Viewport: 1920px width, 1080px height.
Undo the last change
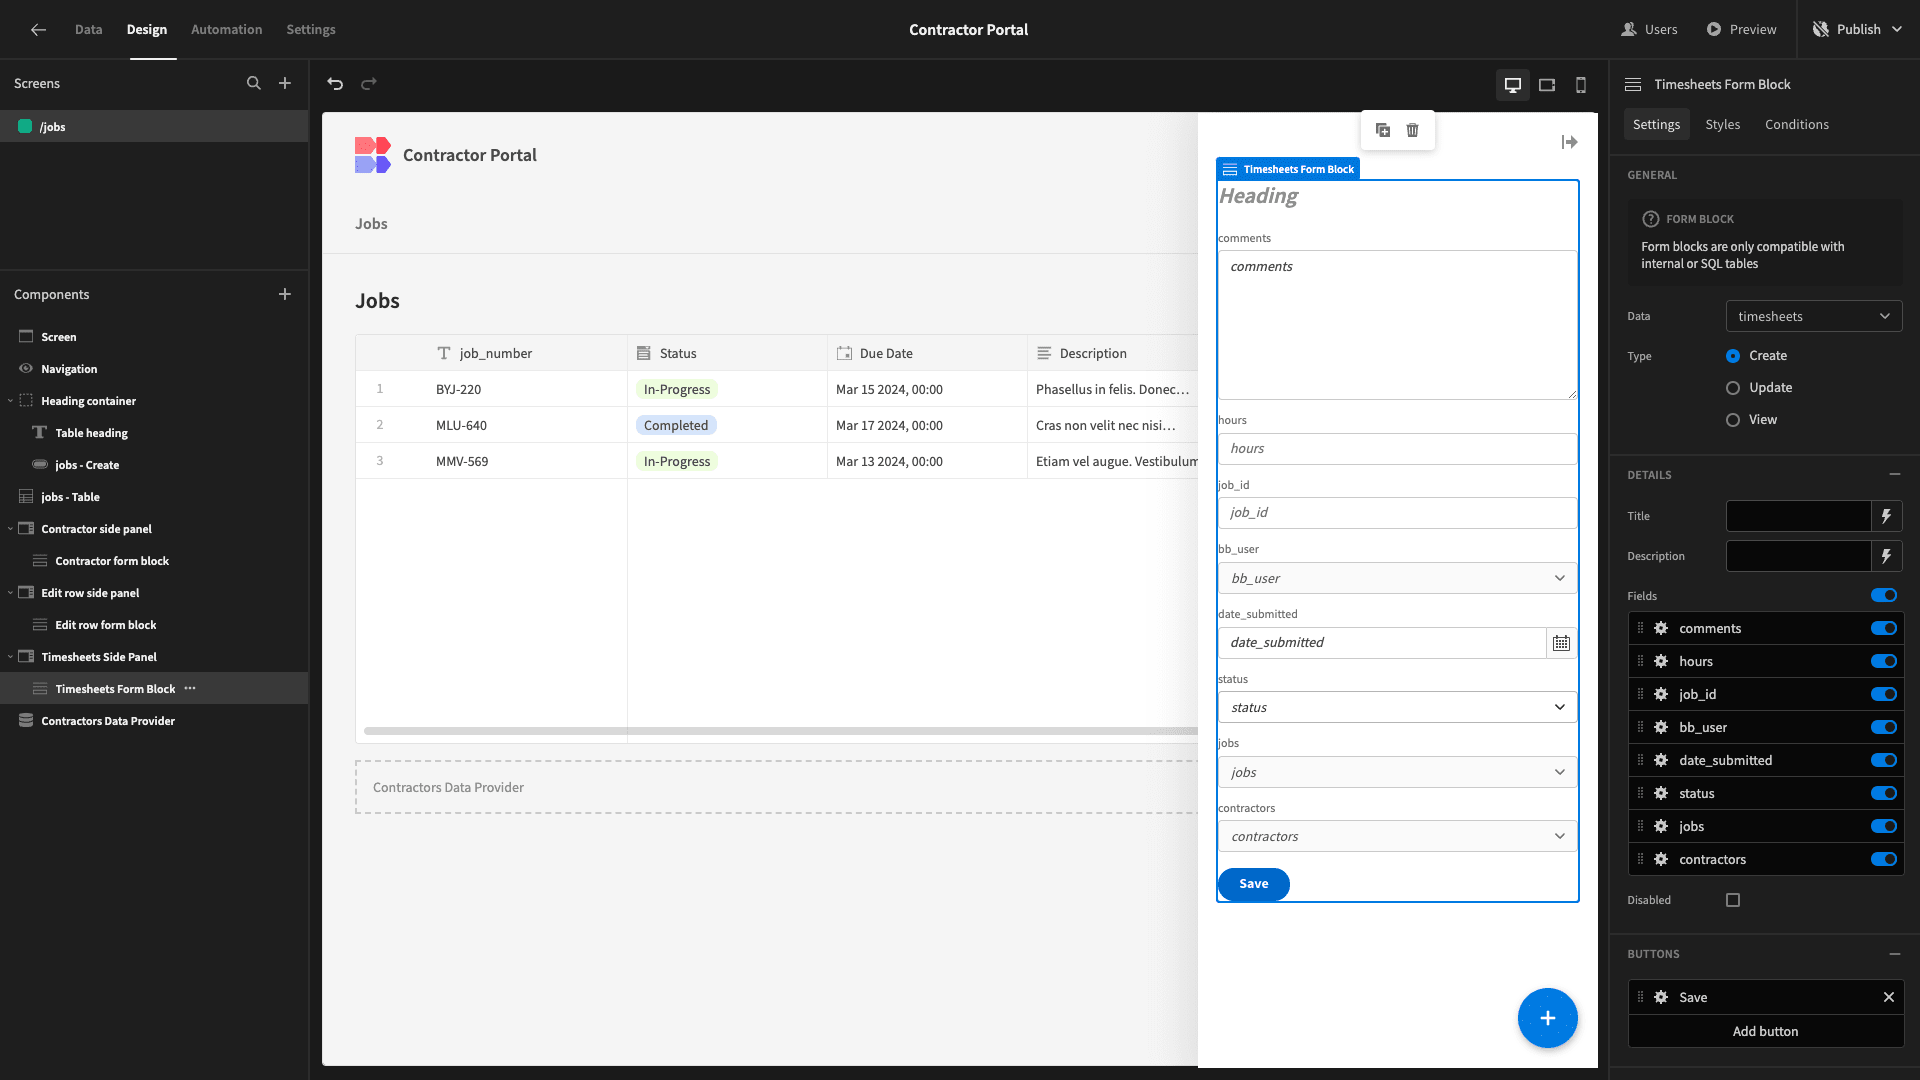[x=335, y=84]
